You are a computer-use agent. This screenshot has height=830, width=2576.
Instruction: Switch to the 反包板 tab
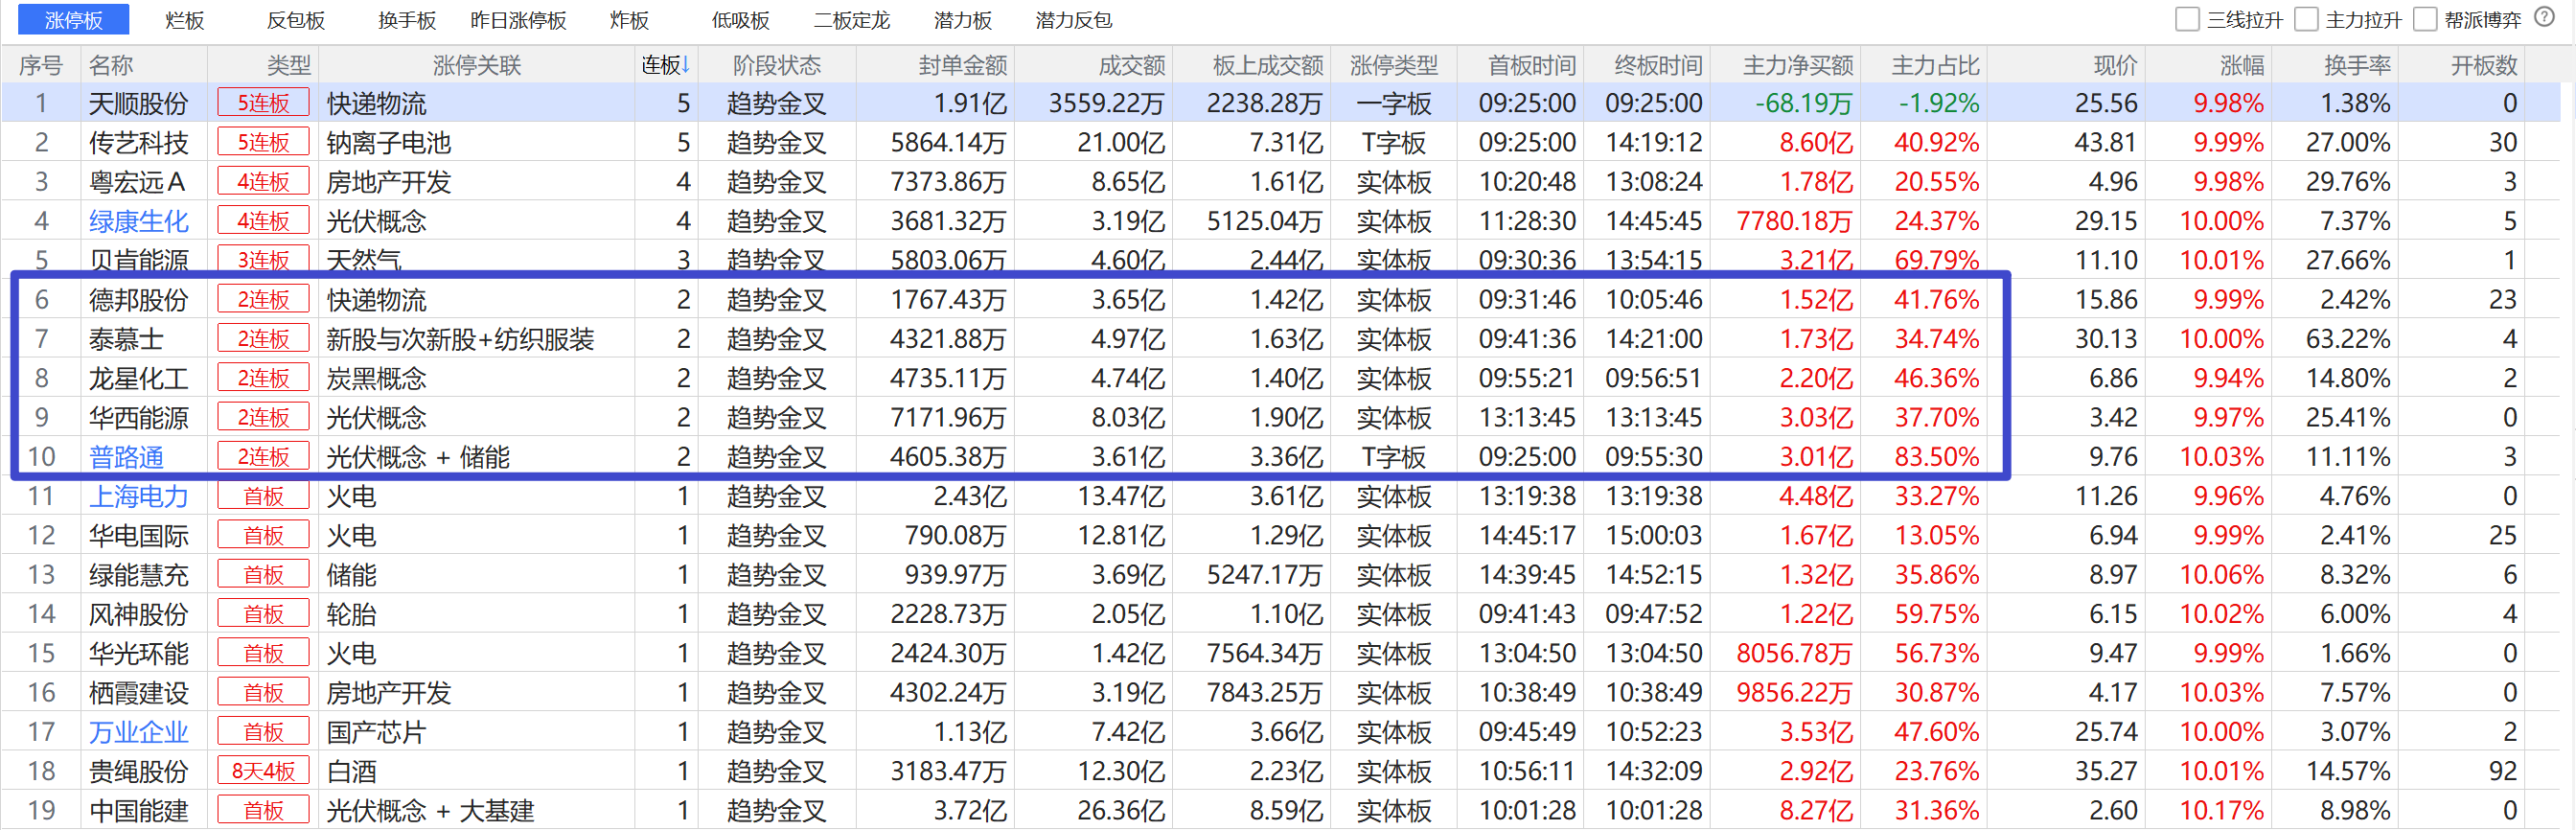295,20
